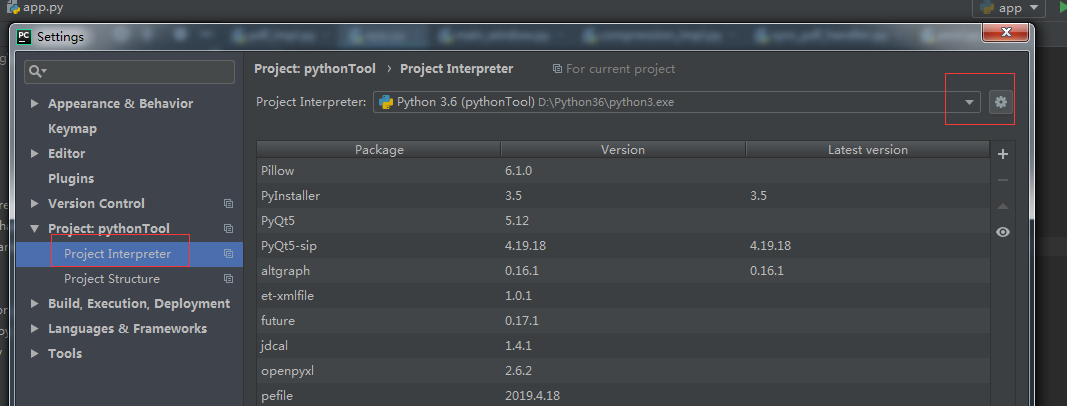Click the PyCharm logo in Settings title bar
Screen dimensions: 1067x406
click(x=24, y=37)
